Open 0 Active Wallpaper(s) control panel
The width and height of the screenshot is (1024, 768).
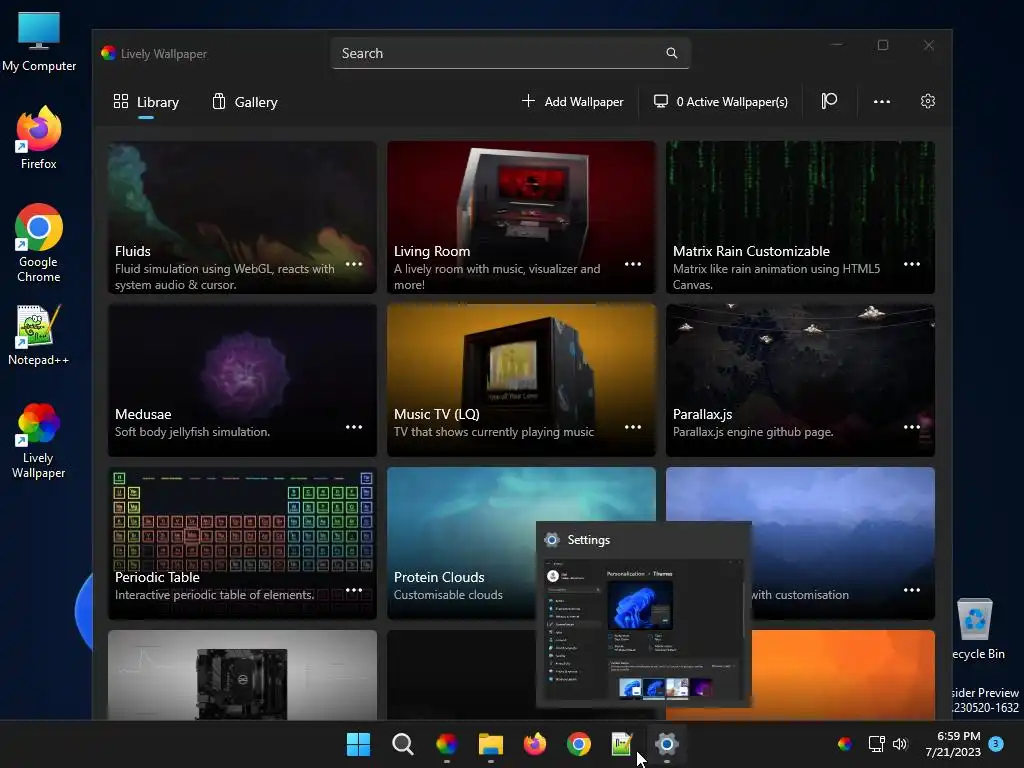[x=720, y=101]
